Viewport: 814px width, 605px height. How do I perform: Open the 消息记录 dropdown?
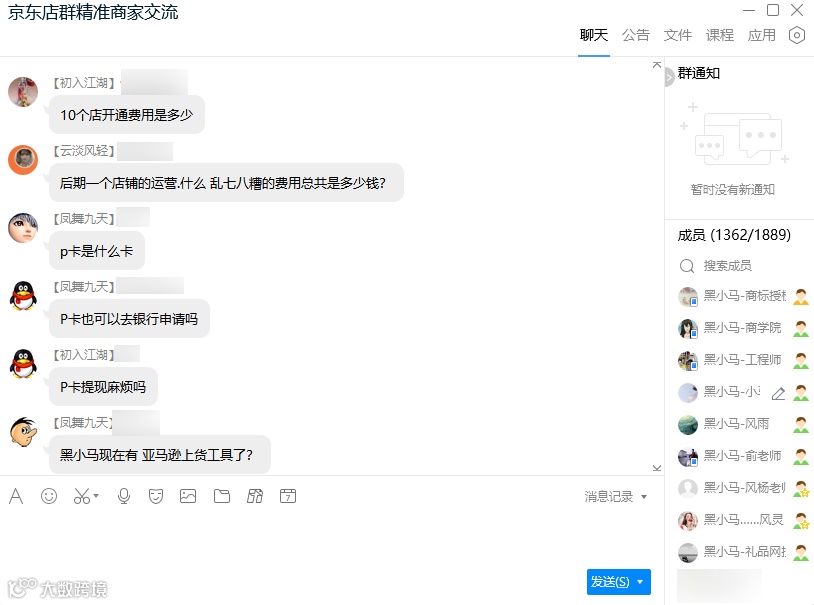point(615,497)
